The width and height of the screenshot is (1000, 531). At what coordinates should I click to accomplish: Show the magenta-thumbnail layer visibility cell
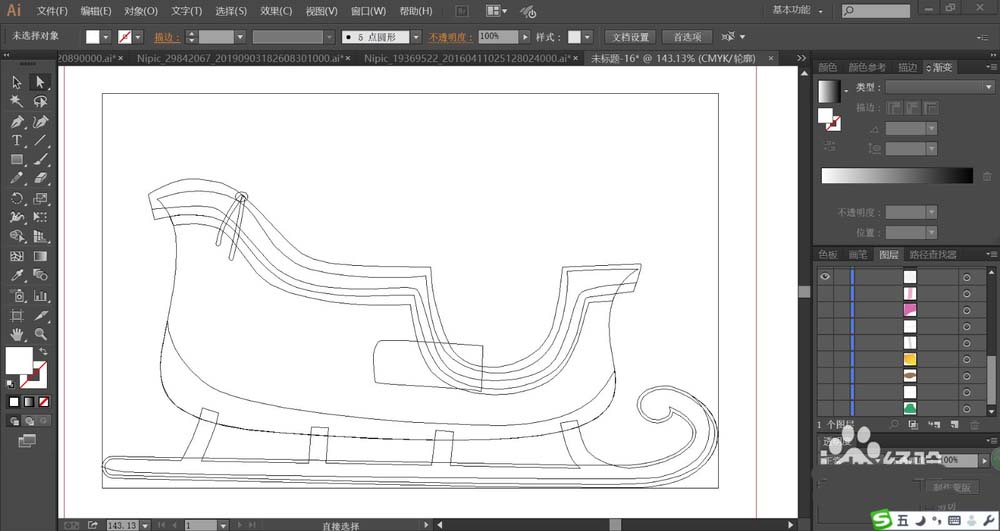click(825, 310)
